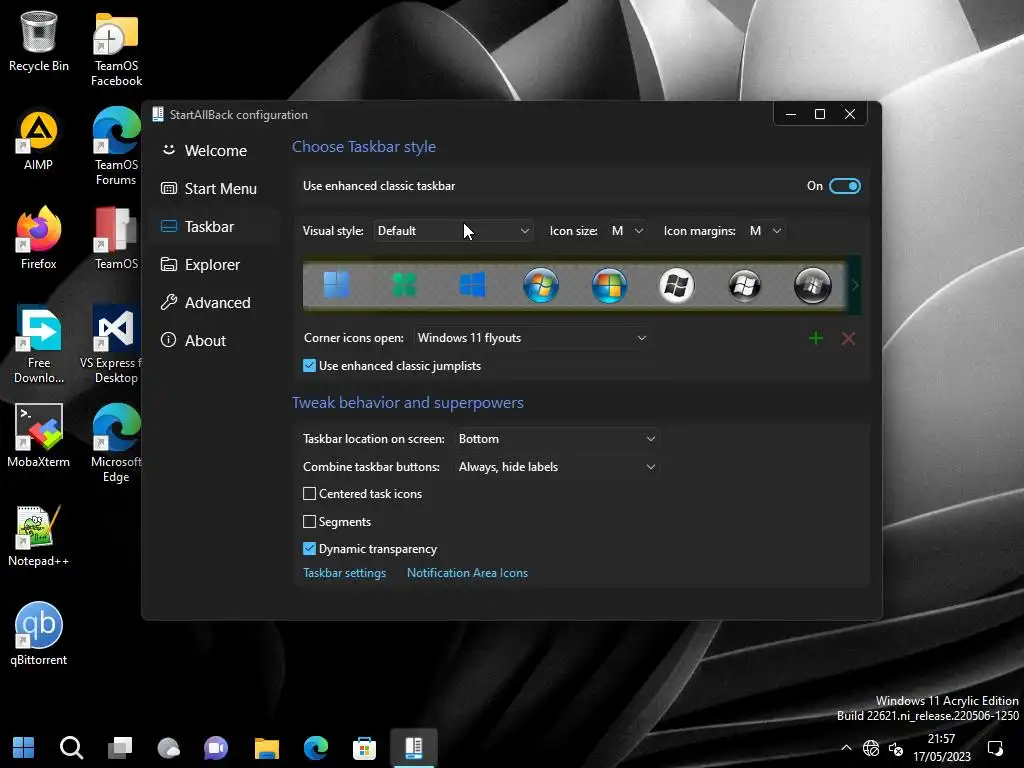The height and width of the screenshot is (768, 1024).
Task: Select the Taskbar section
Action: click(216, 227)
